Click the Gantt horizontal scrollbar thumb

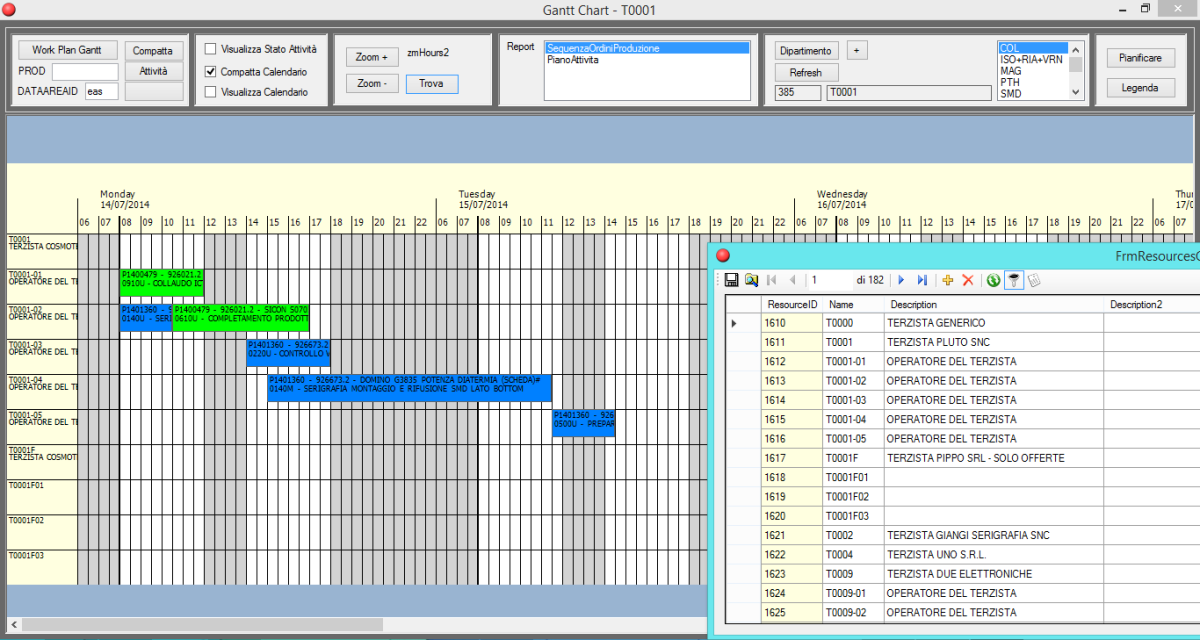tap(202, 624)
